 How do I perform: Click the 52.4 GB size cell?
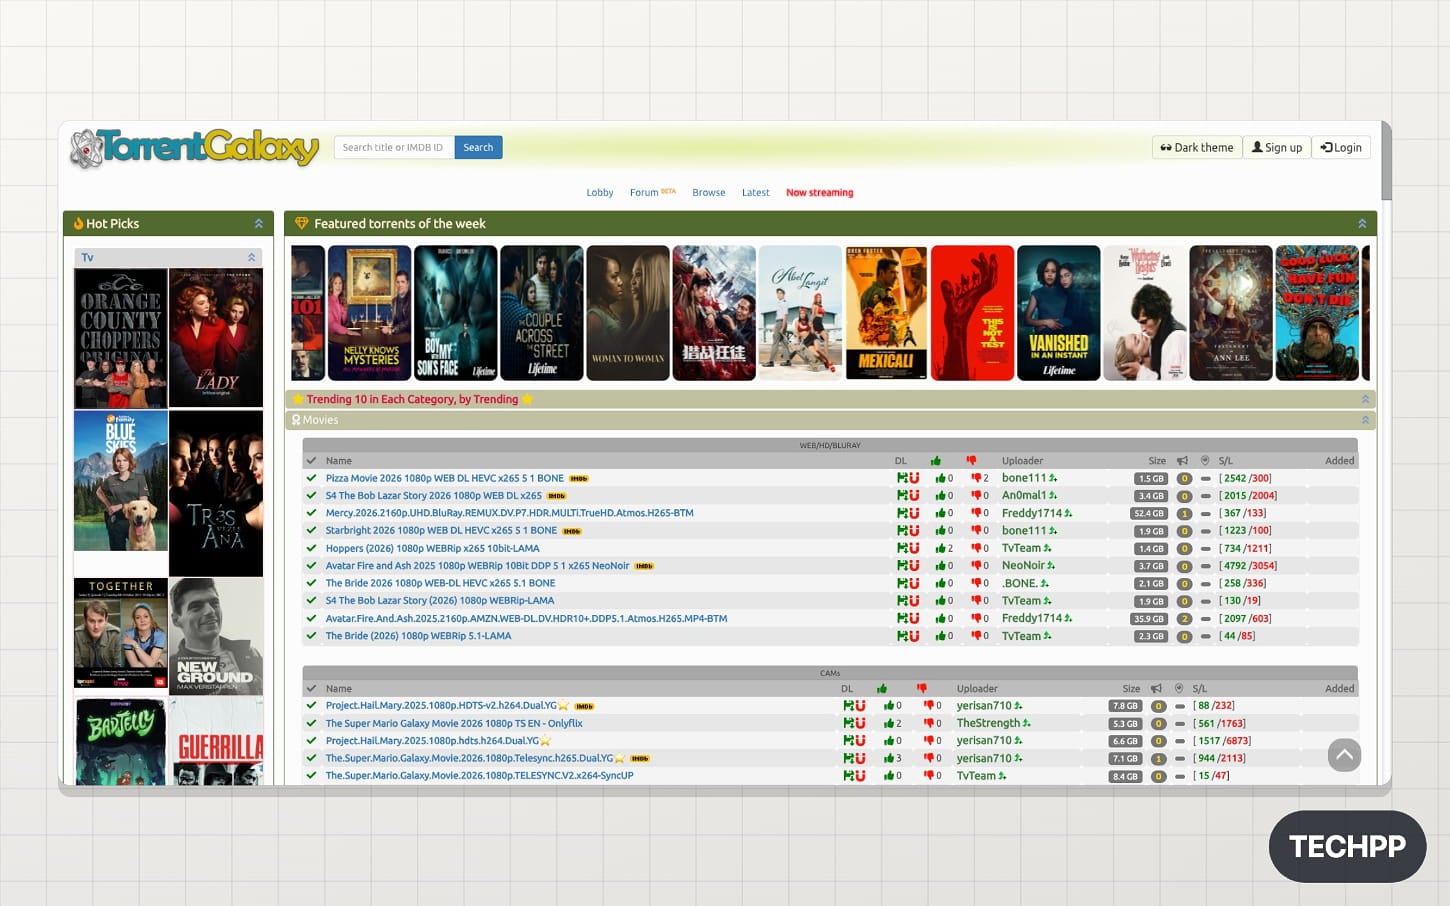pos(1149,514)
